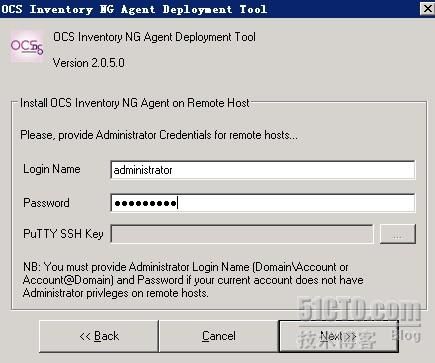Click the Login Name input field

[263, 170]
